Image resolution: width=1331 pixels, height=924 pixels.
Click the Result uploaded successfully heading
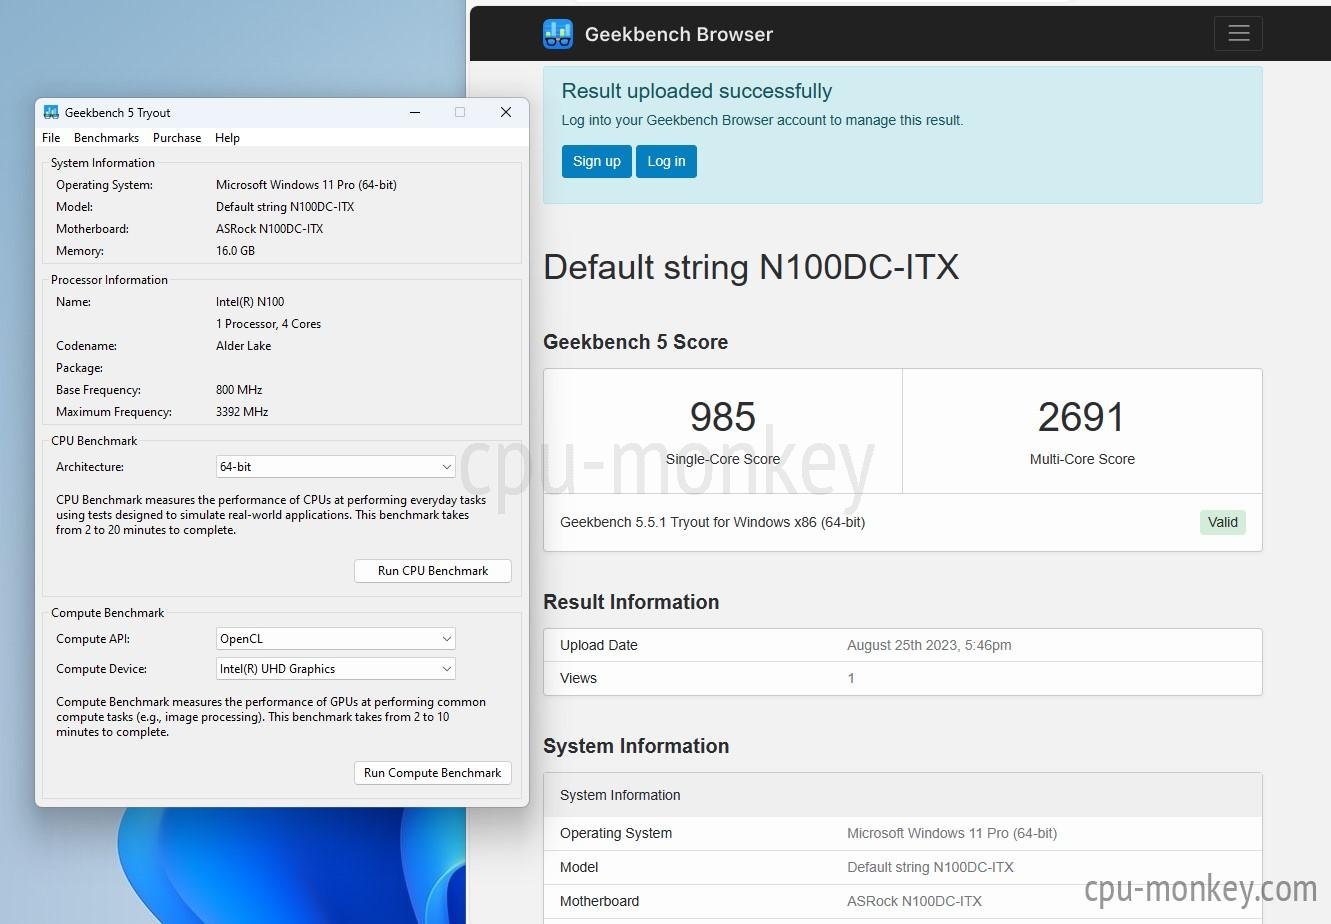(697, 91)
